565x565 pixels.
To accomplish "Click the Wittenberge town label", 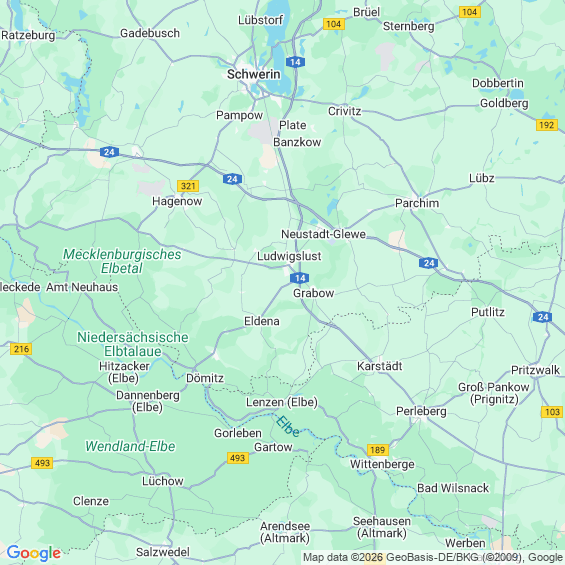I will click(x=382, y=464).
